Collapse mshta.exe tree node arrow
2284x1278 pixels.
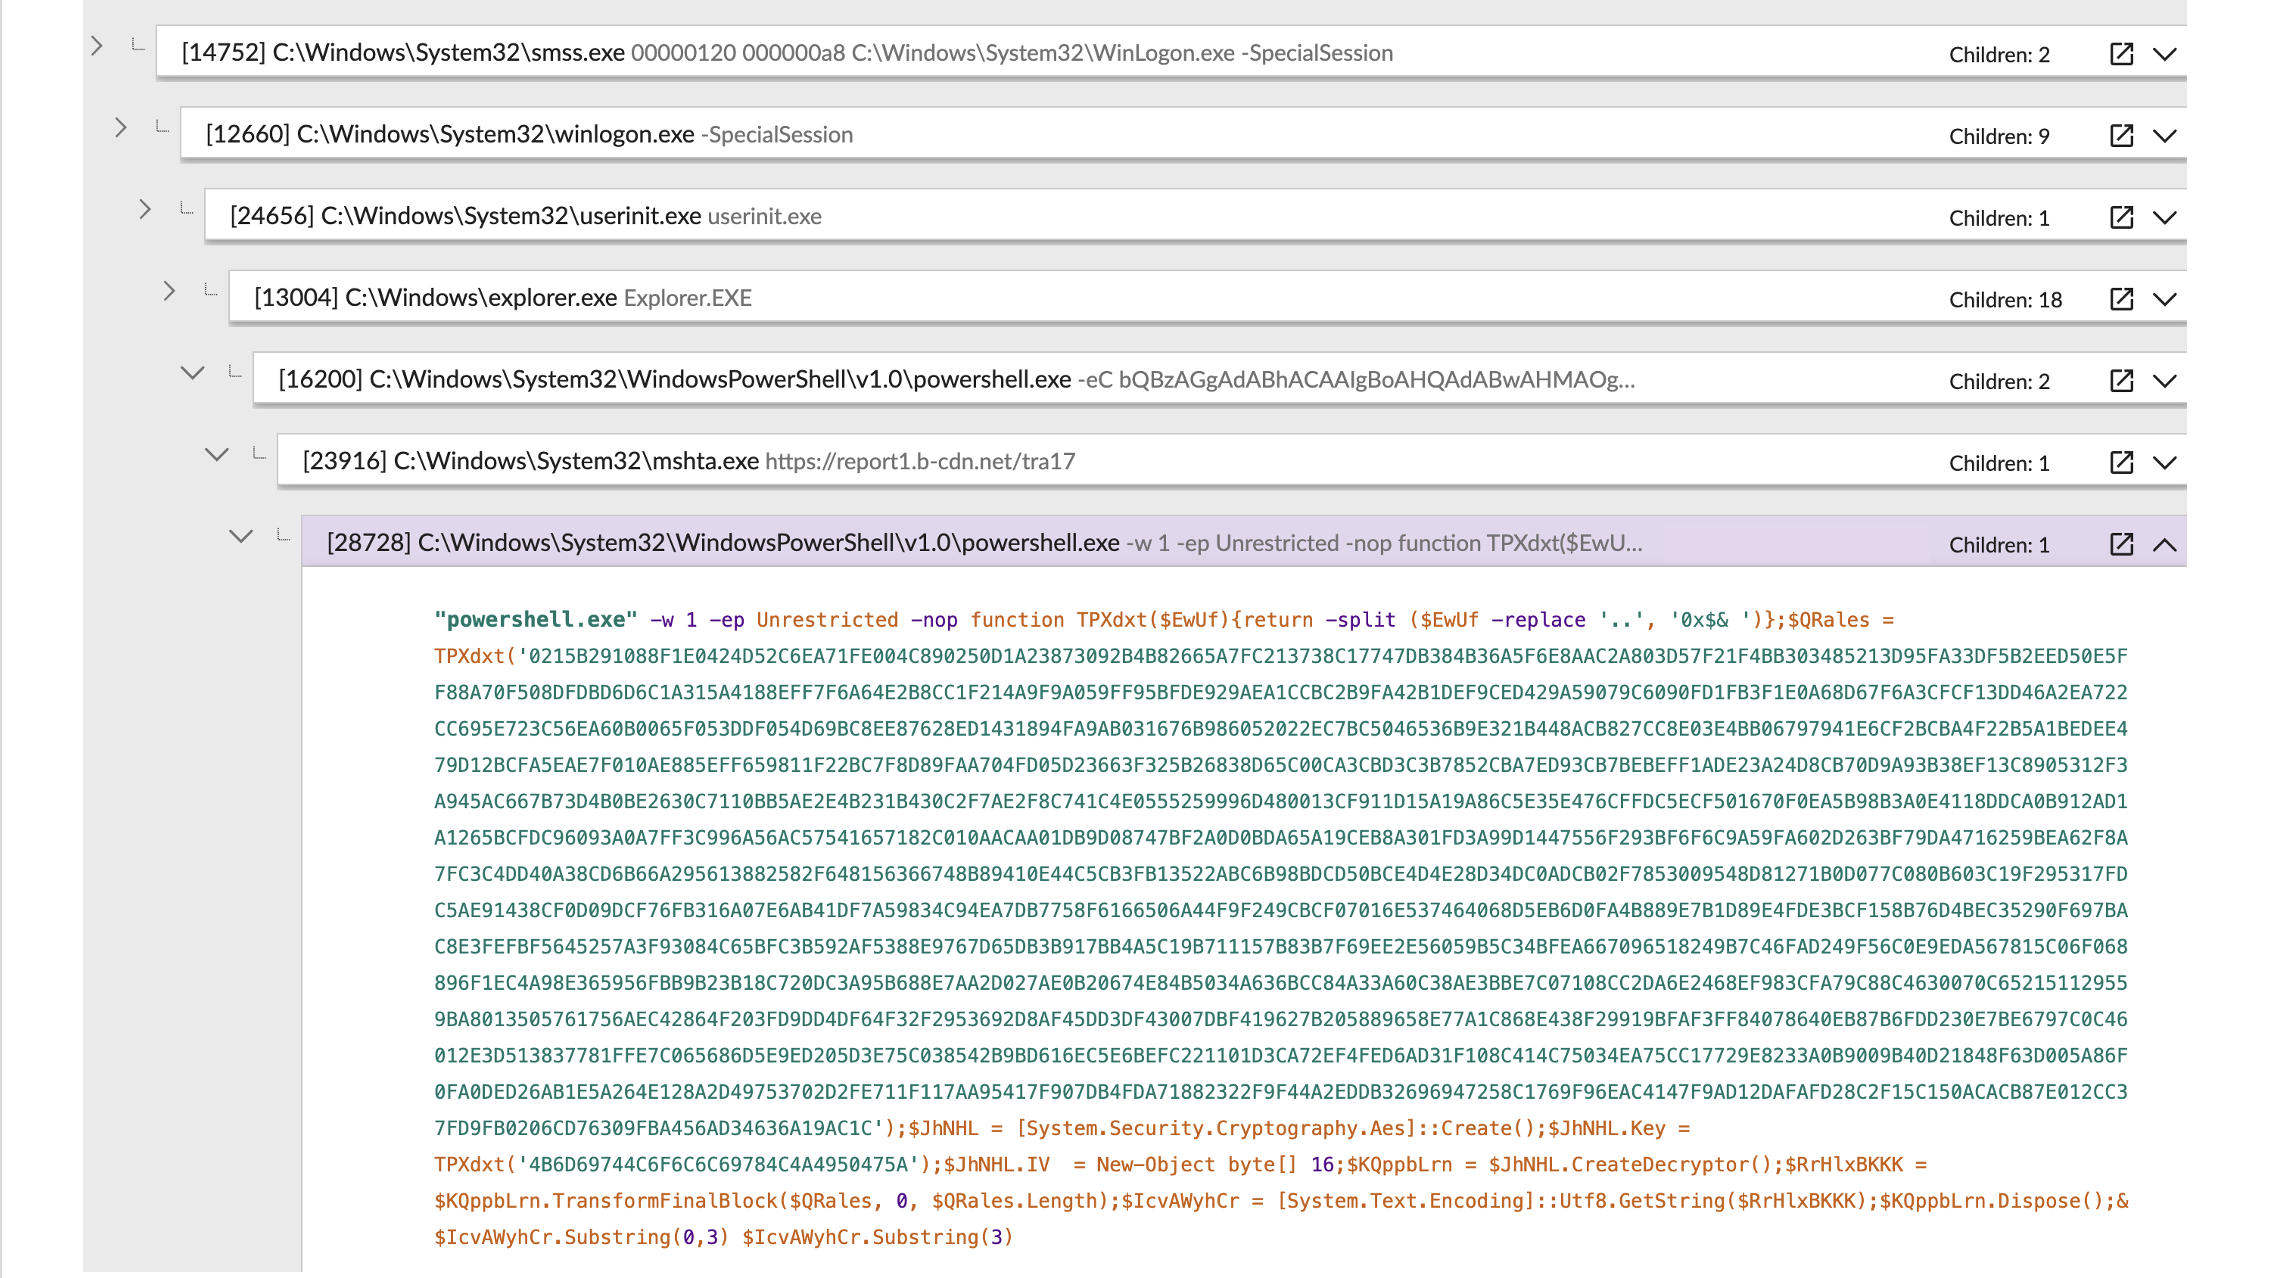coord(216,455)
